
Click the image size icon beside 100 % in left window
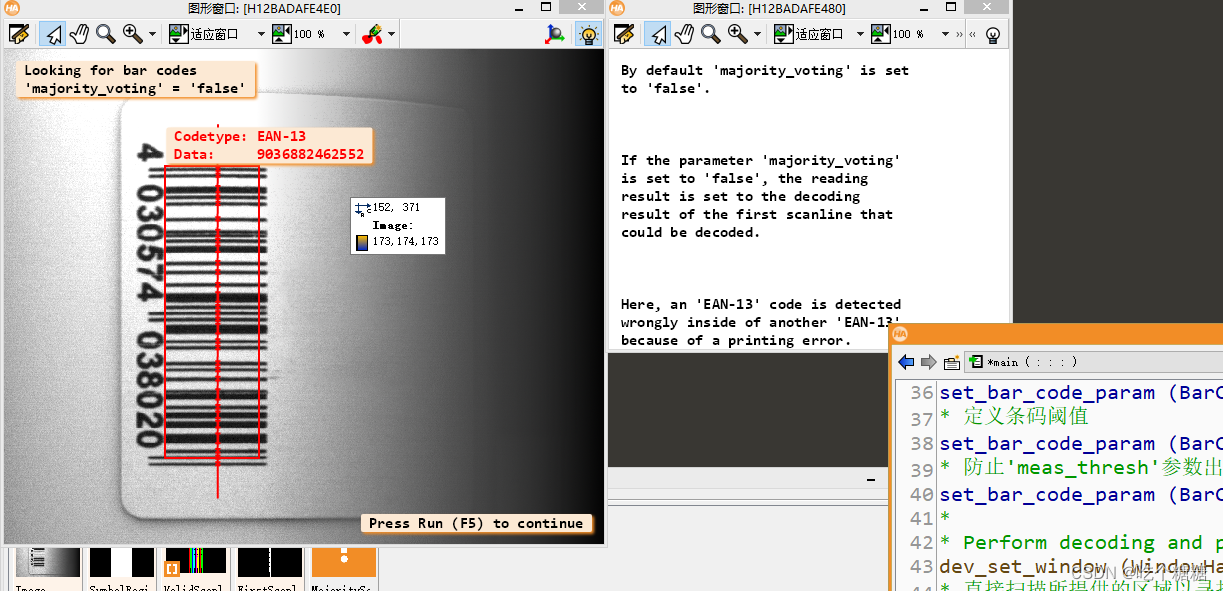coord(281,34)
